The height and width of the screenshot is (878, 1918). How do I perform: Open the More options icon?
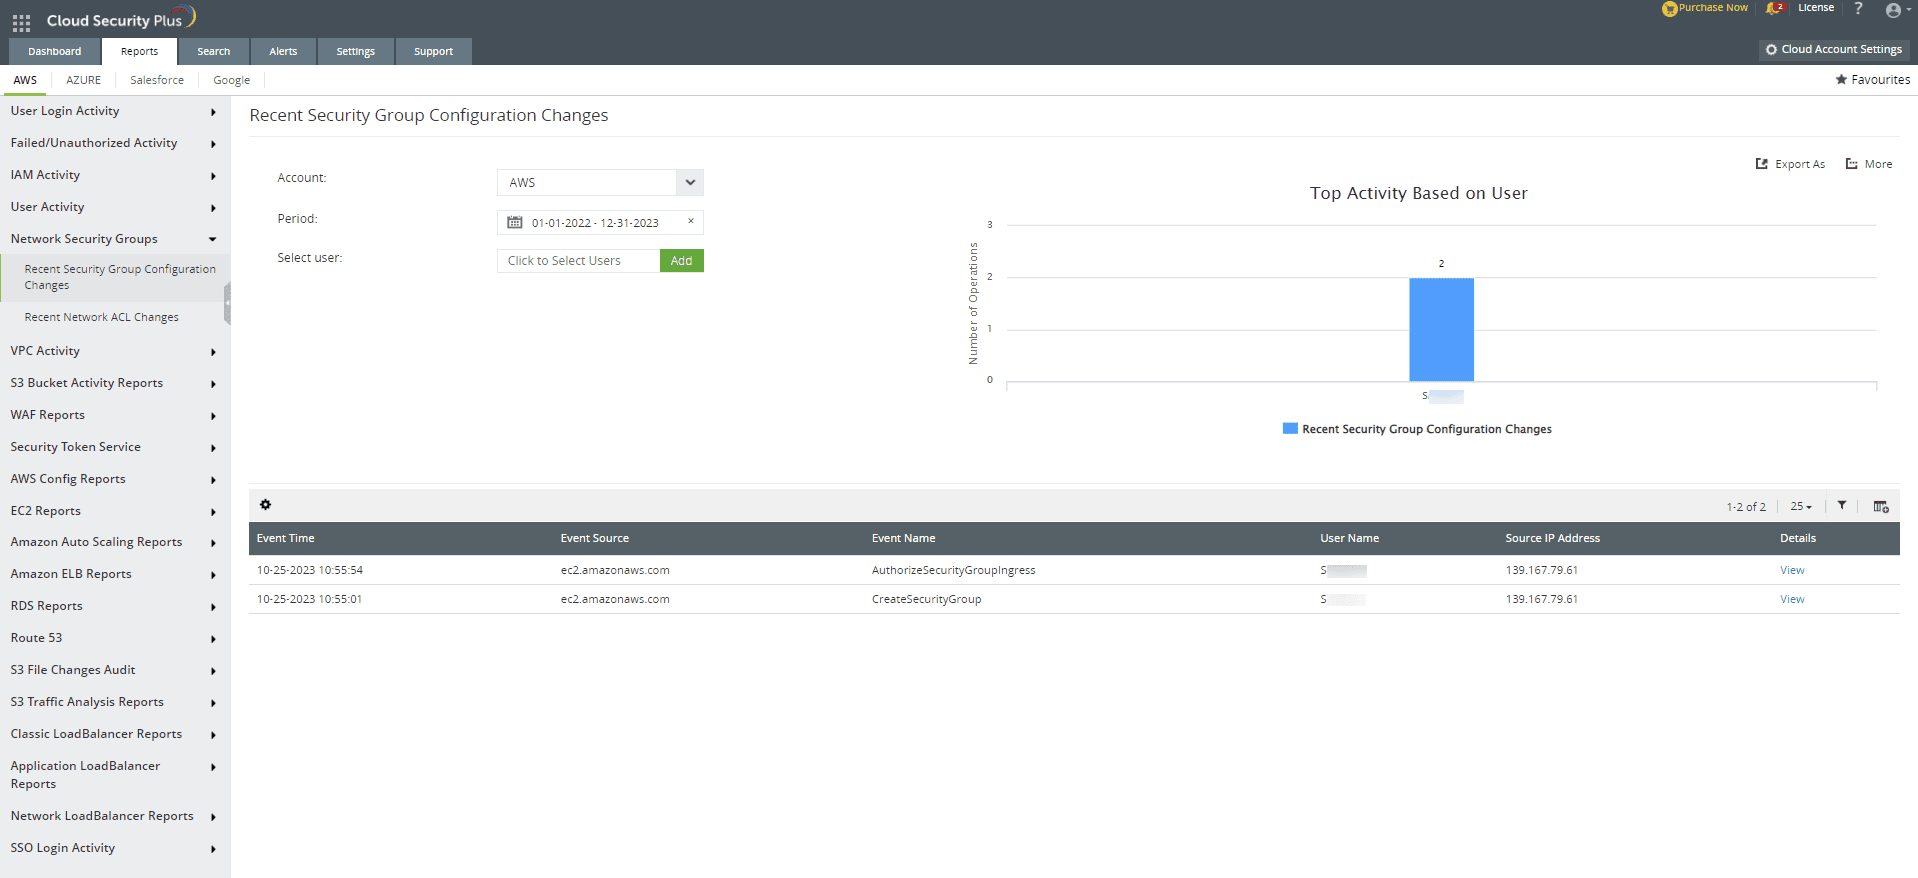point(1852,164)
